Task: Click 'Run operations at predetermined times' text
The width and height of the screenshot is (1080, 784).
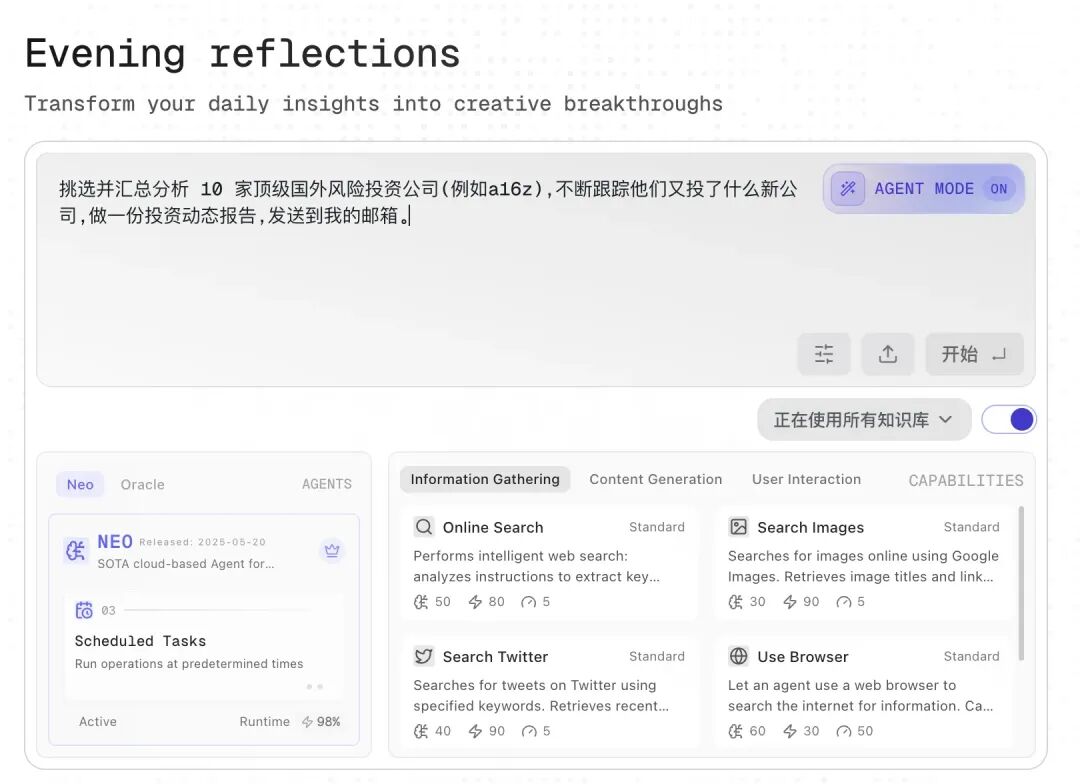Action: click(x=189, y=663)
